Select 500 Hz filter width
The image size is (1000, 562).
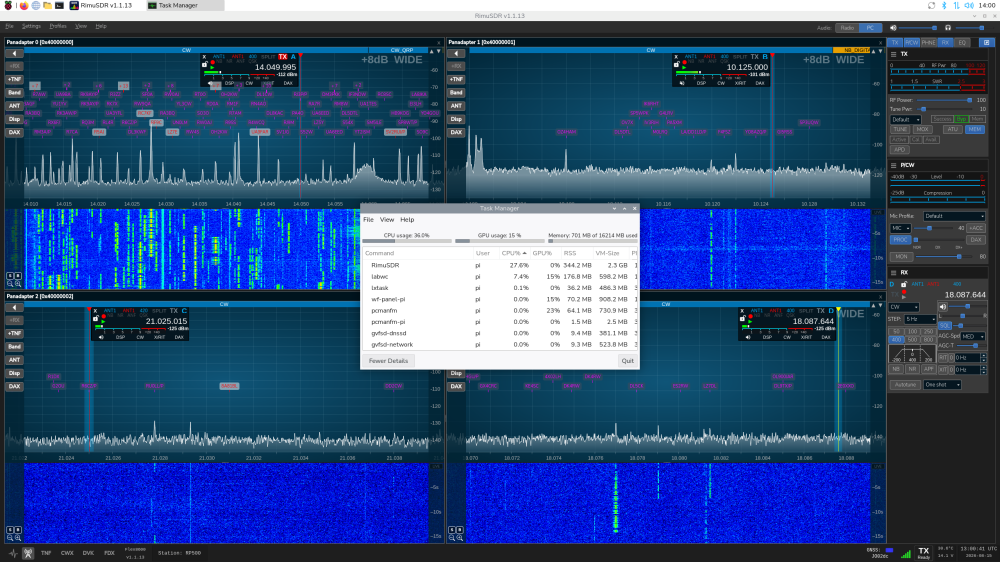913,340
